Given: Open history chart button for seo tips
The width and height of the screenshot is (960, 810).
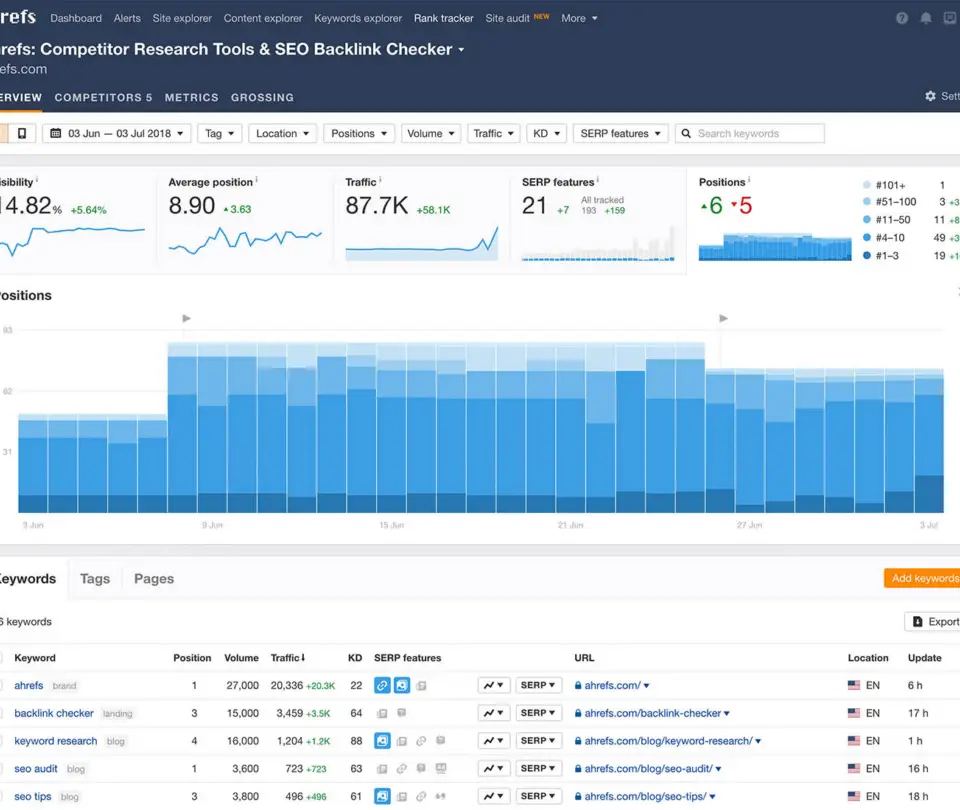Looking at the screenshot, I should pos(493,797).
